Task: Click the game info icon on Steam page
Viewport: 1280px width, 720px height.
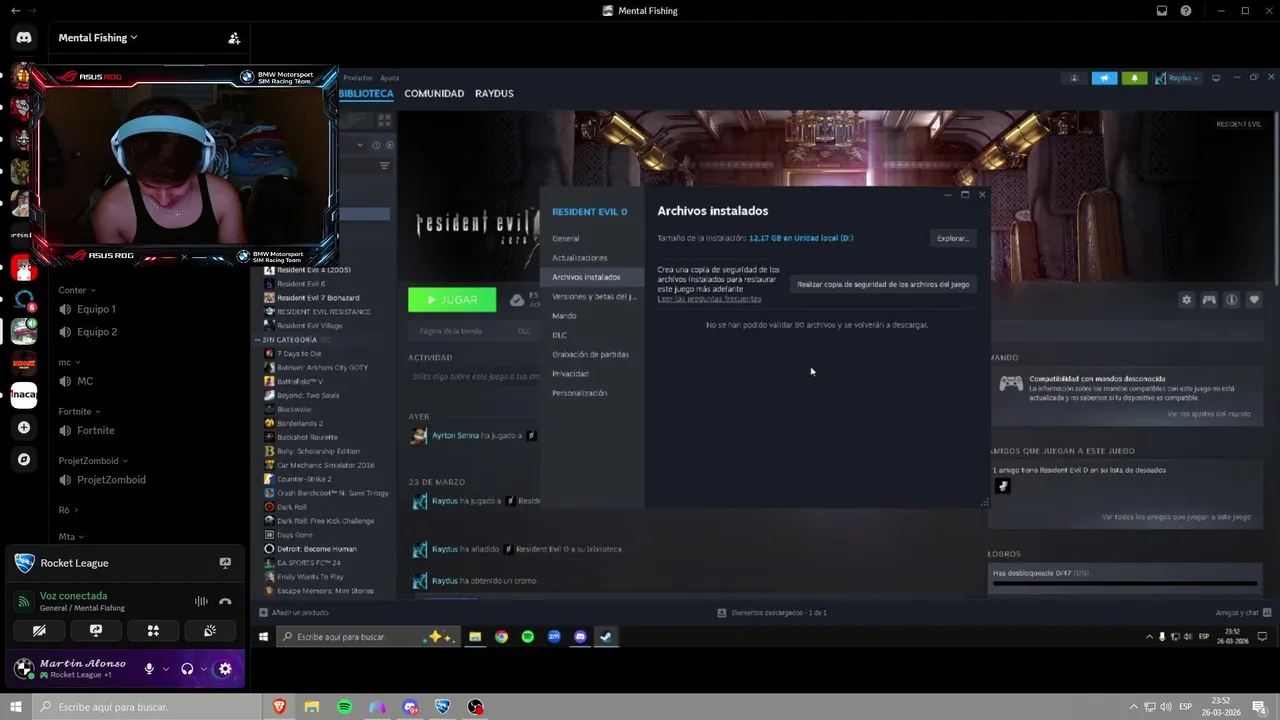Action: tap(1232, 299)
